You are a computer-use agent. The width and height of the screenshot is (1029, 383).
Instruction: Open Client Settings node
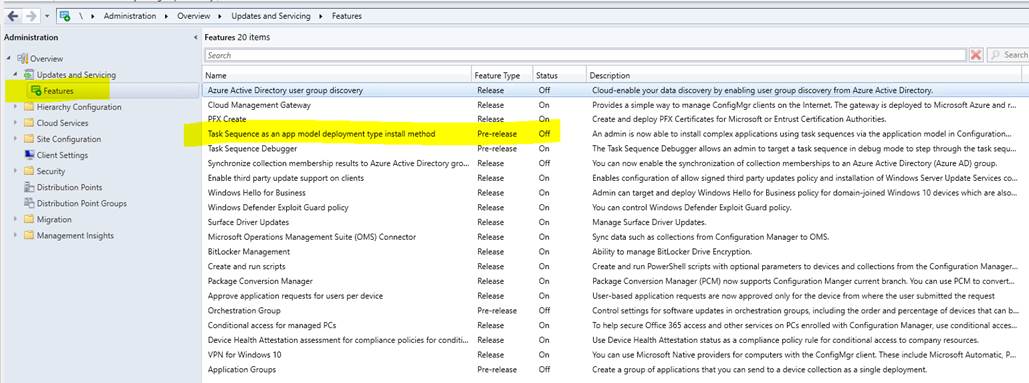(62, 155)
